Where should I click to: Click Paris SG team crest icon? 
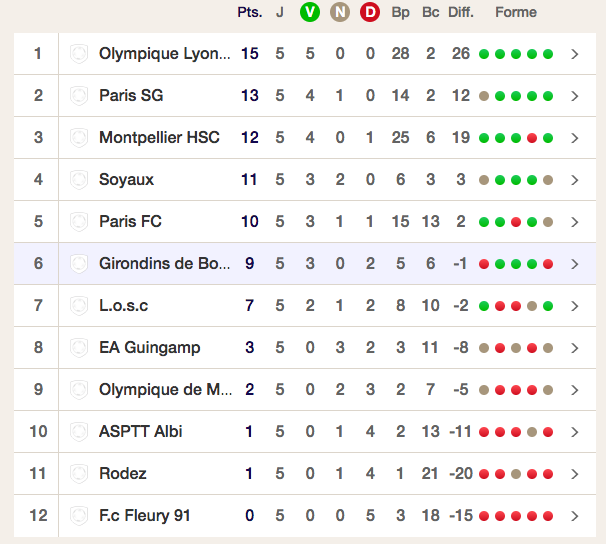click(79, 96)
